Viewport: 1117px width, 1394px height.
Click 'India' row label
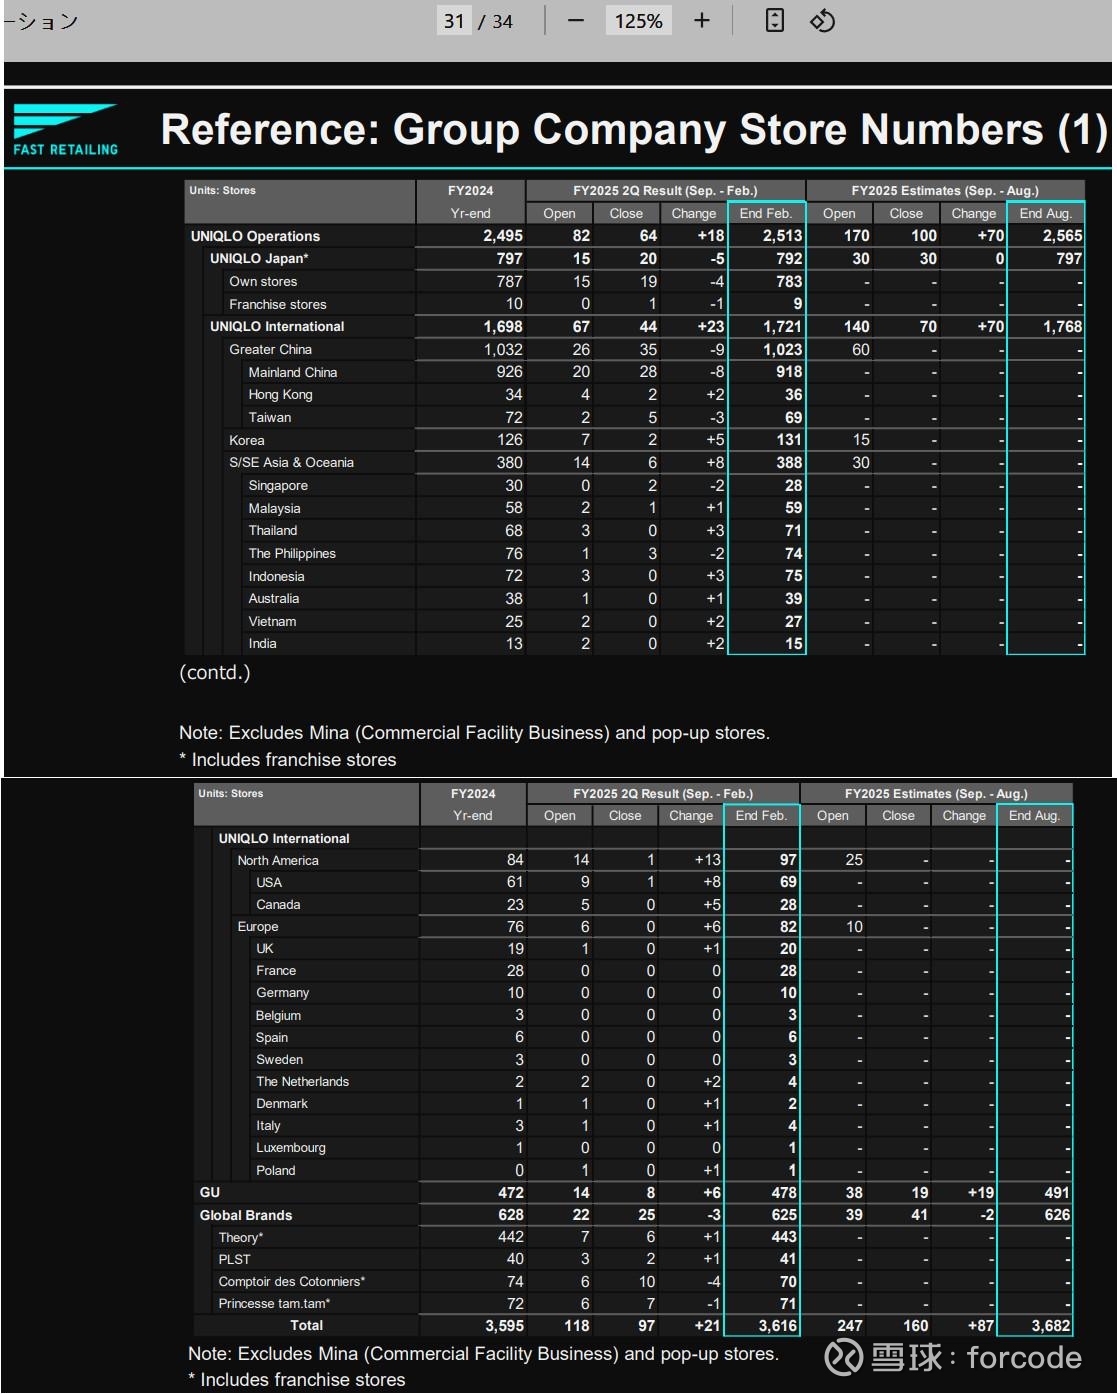click(263, 644)
